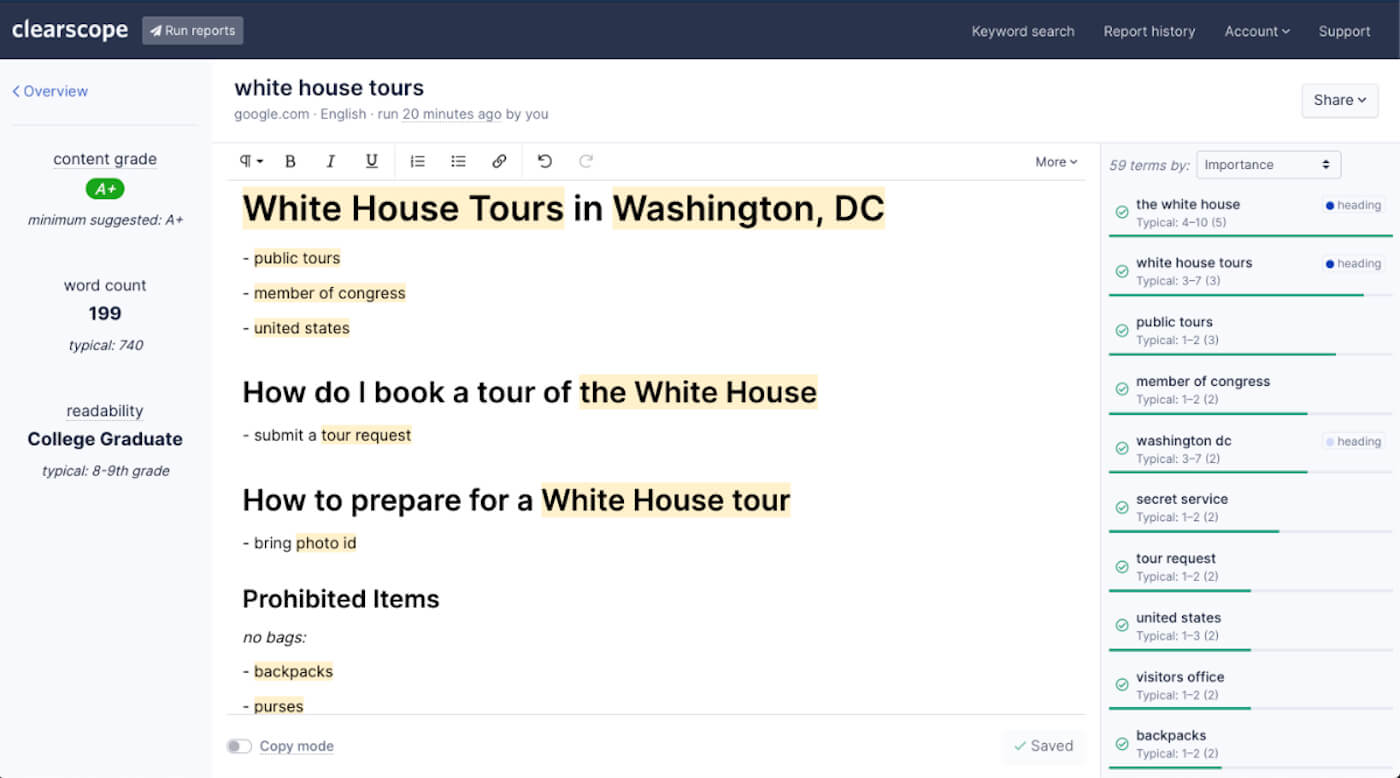
Task: Click the Run reports button
Action: (x=192, y=31)
